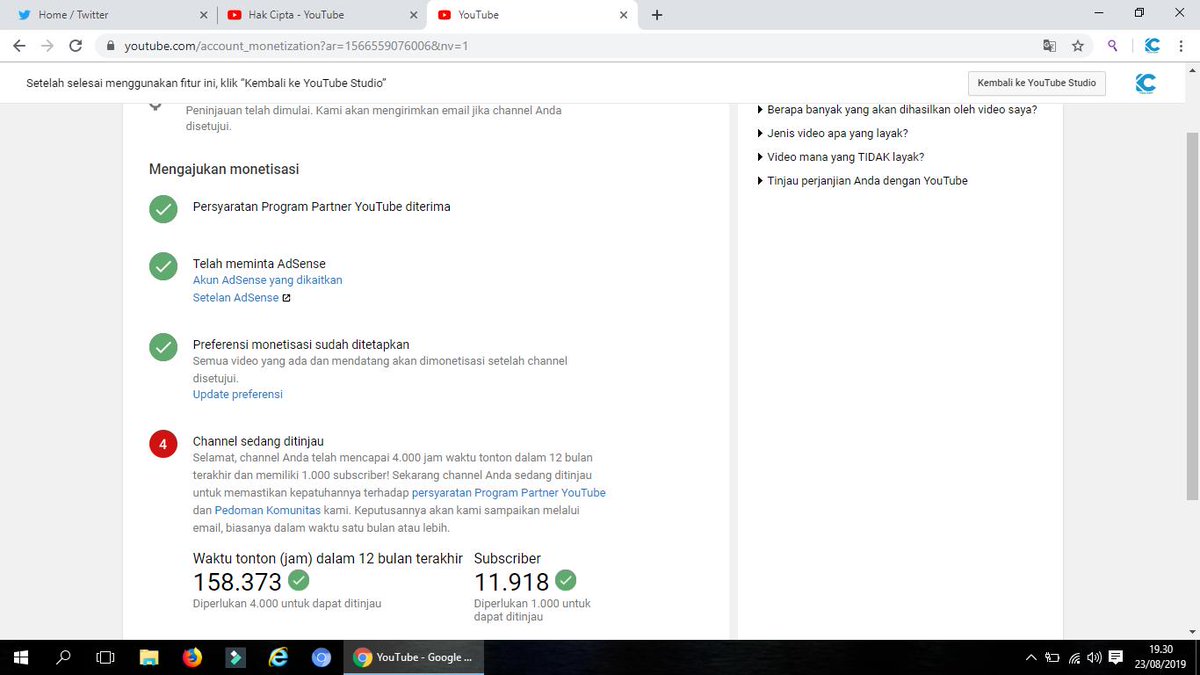This screenshot has width=1200, height=675.
Task: Open the volume control tray icon
Action: coord(1094,657)
